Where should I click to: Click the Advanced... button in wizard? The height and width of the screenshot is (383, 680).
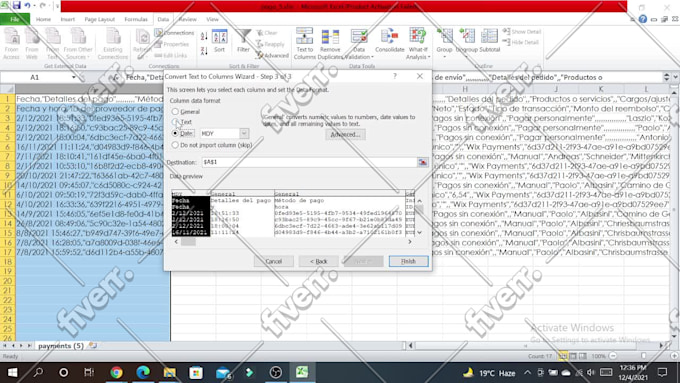345,134
